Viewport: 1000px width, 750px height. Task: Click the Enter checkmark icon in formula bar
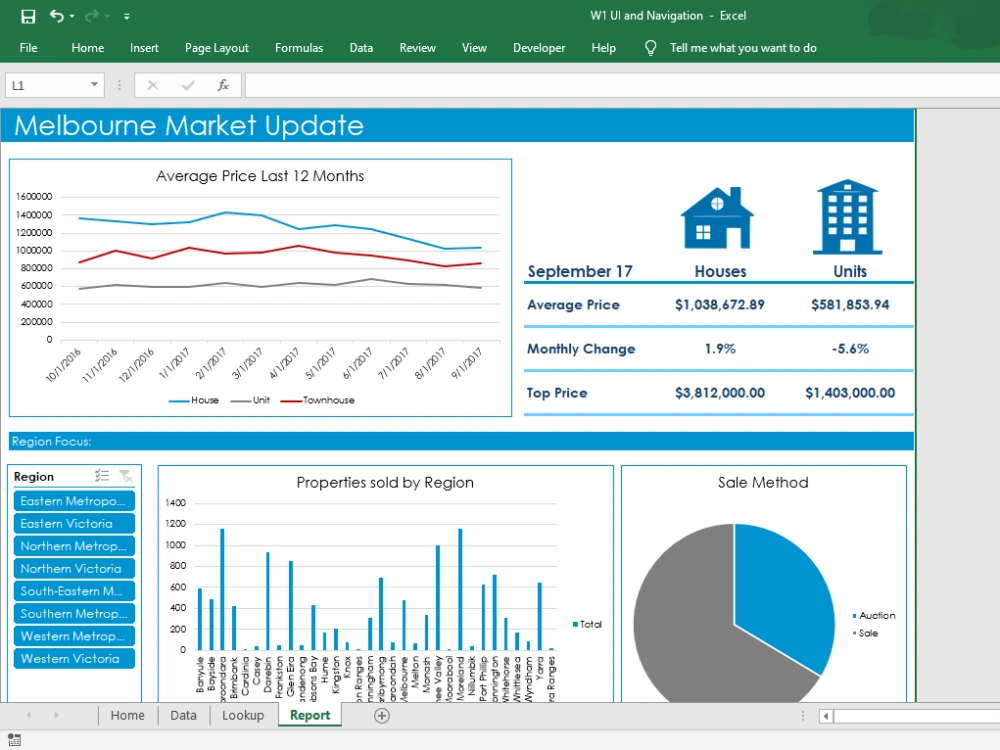(x=188, y=85)
